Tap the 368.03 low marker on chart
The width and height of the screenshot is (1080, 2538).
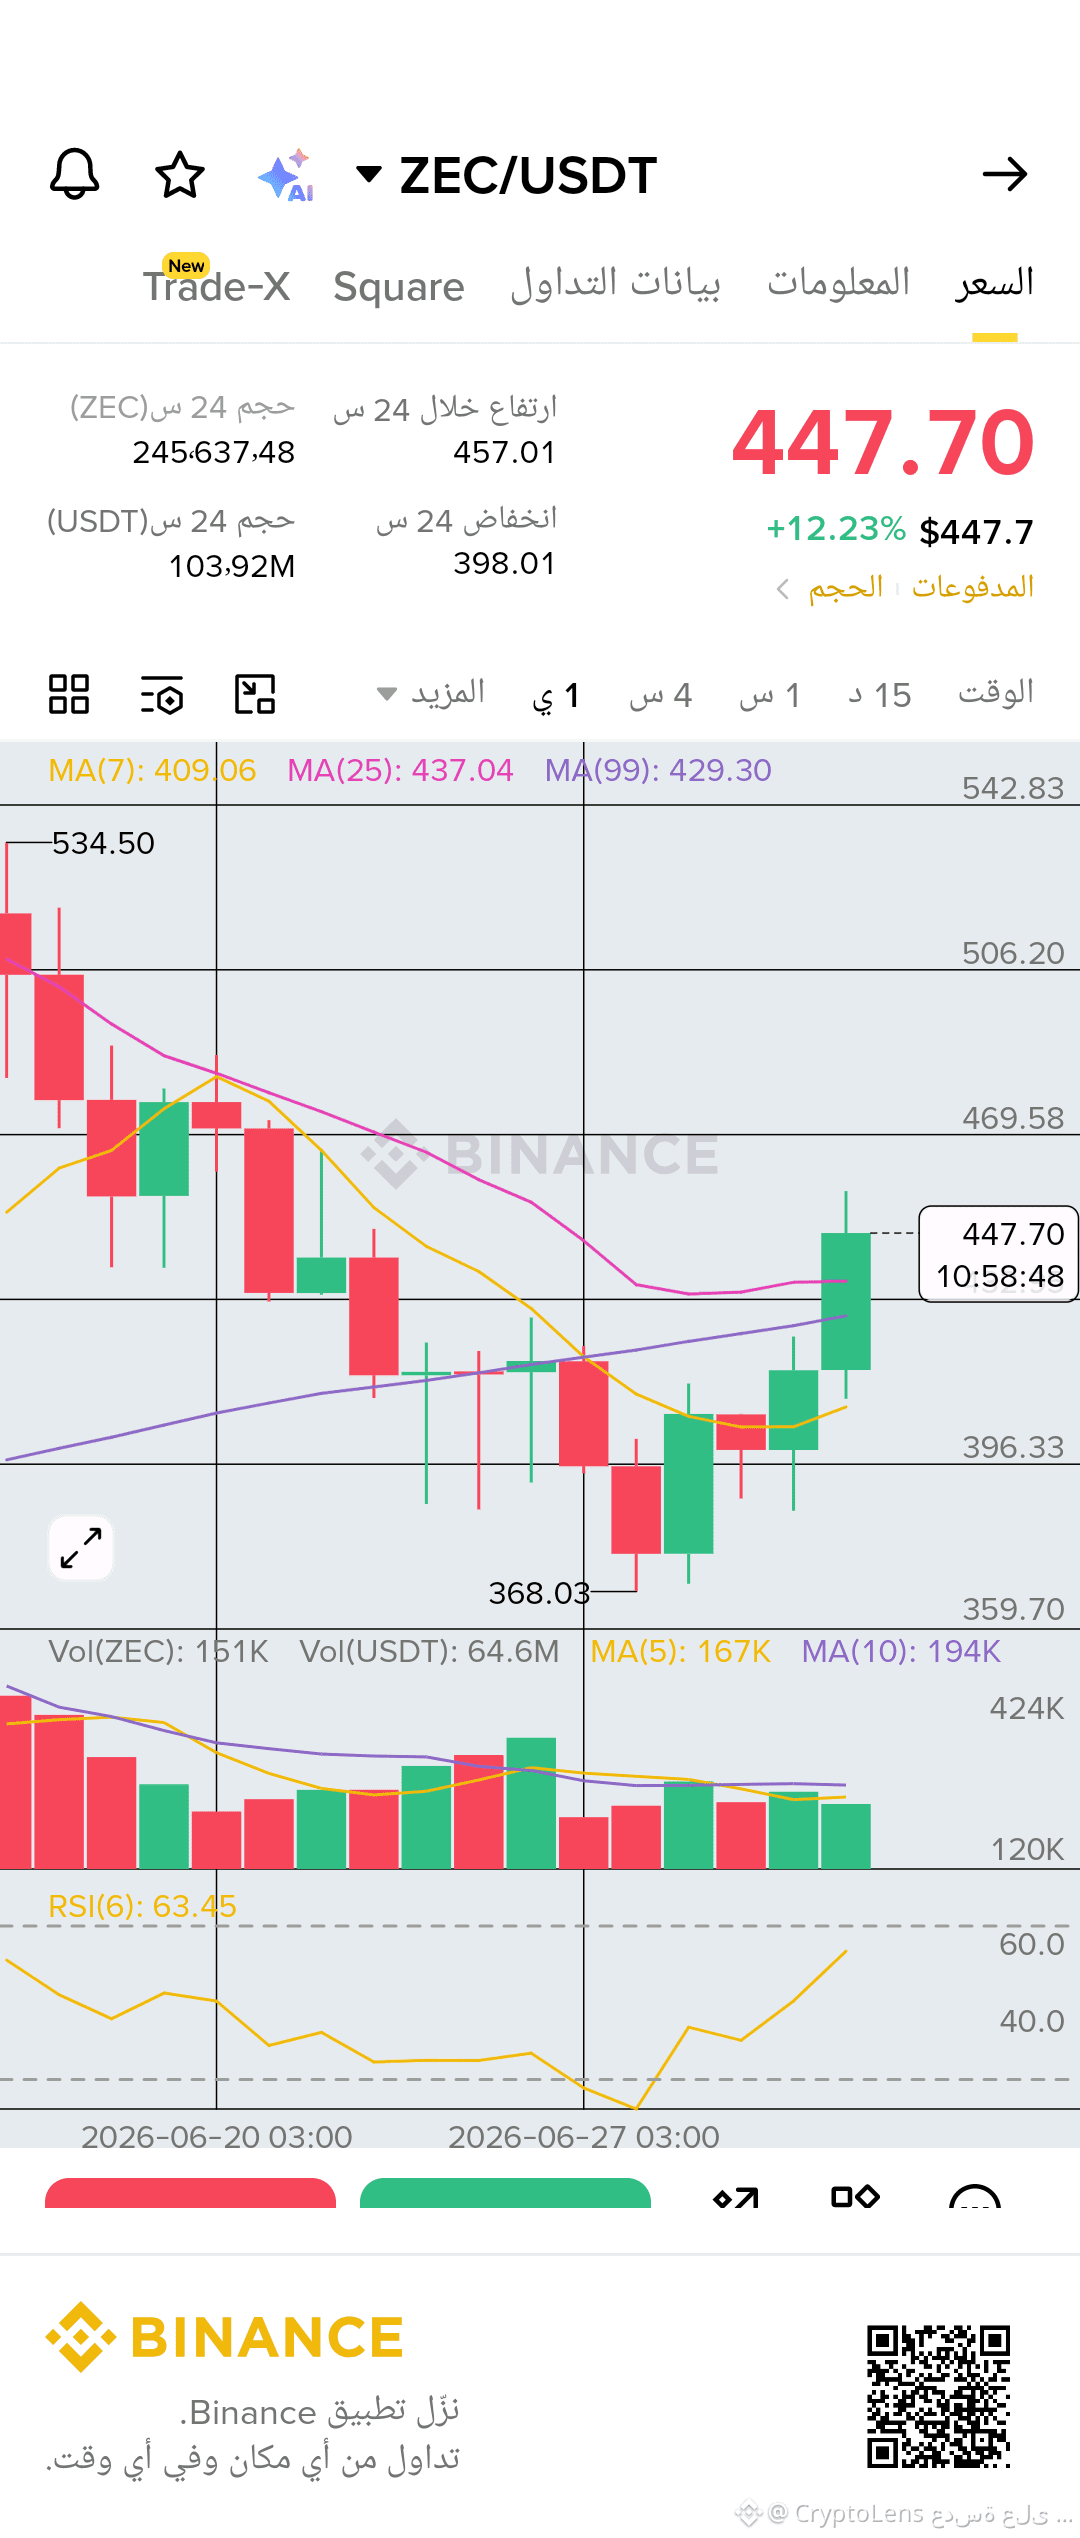click(x=539, y=1593)
